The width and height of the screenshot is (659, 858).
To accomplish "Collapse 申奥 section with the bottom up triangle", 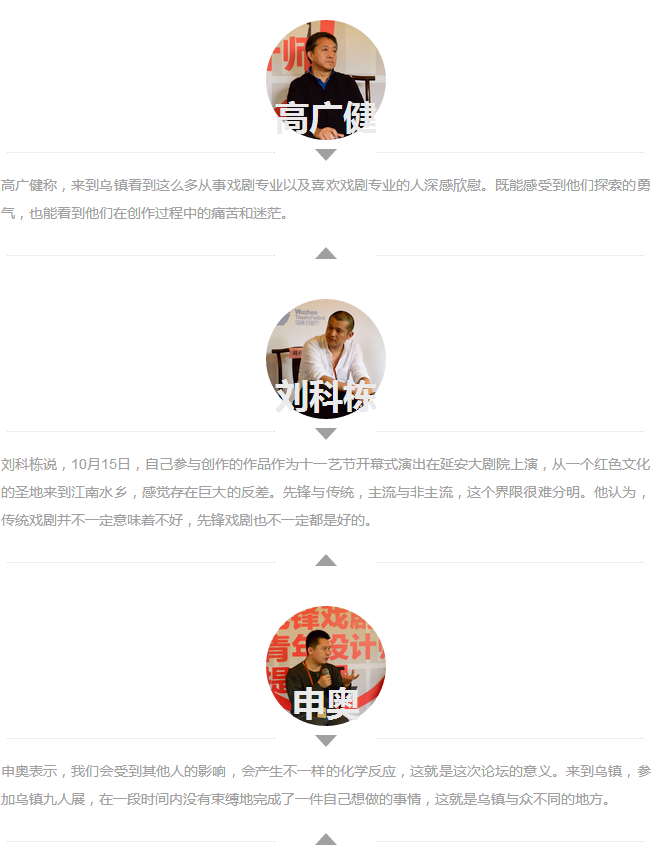I will [x=326, y=839].
